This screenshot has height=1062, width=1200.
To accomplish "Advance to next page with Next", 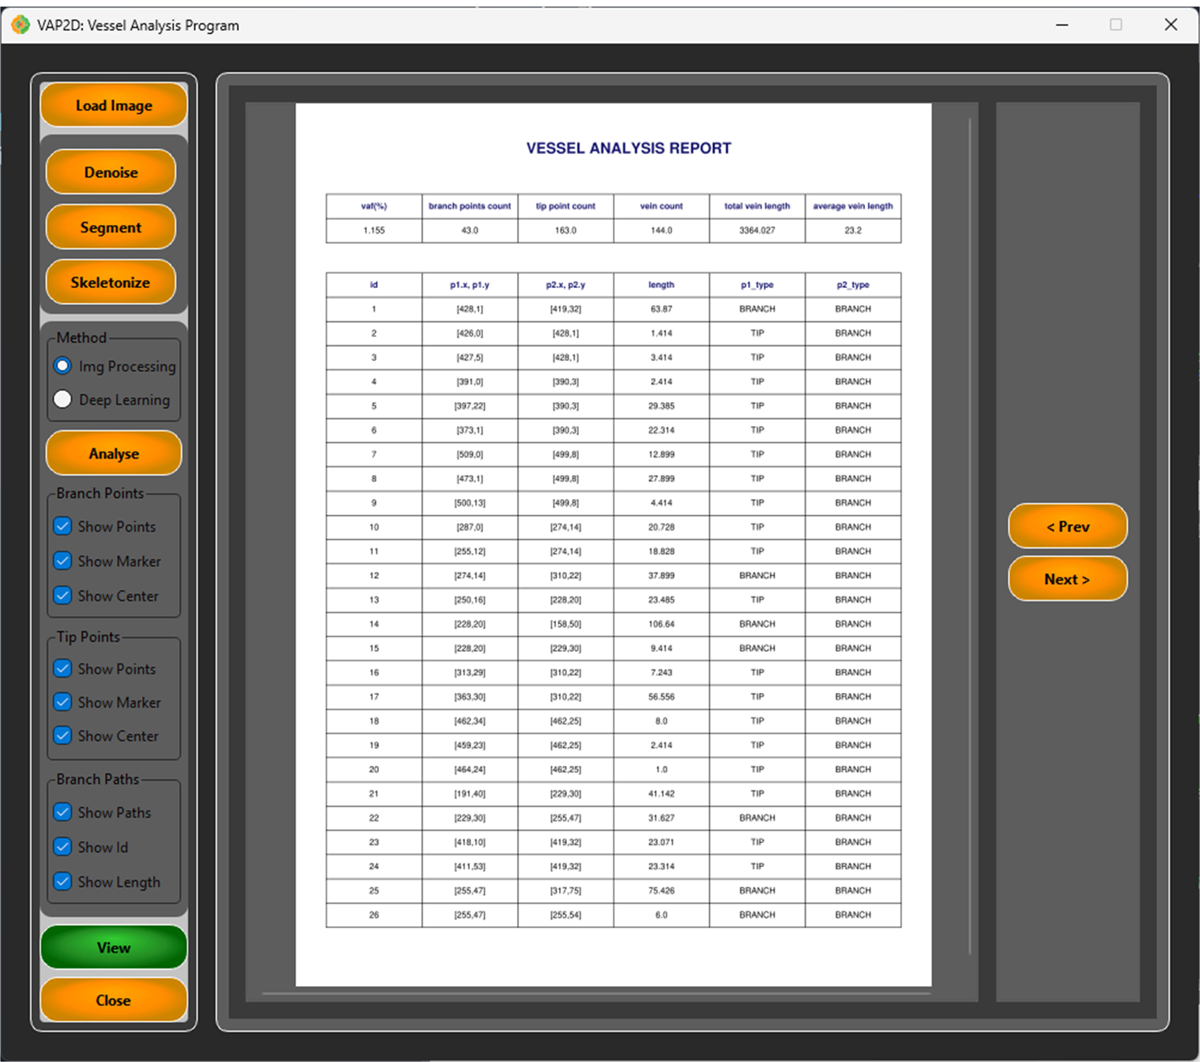I will coord(1068,579).
